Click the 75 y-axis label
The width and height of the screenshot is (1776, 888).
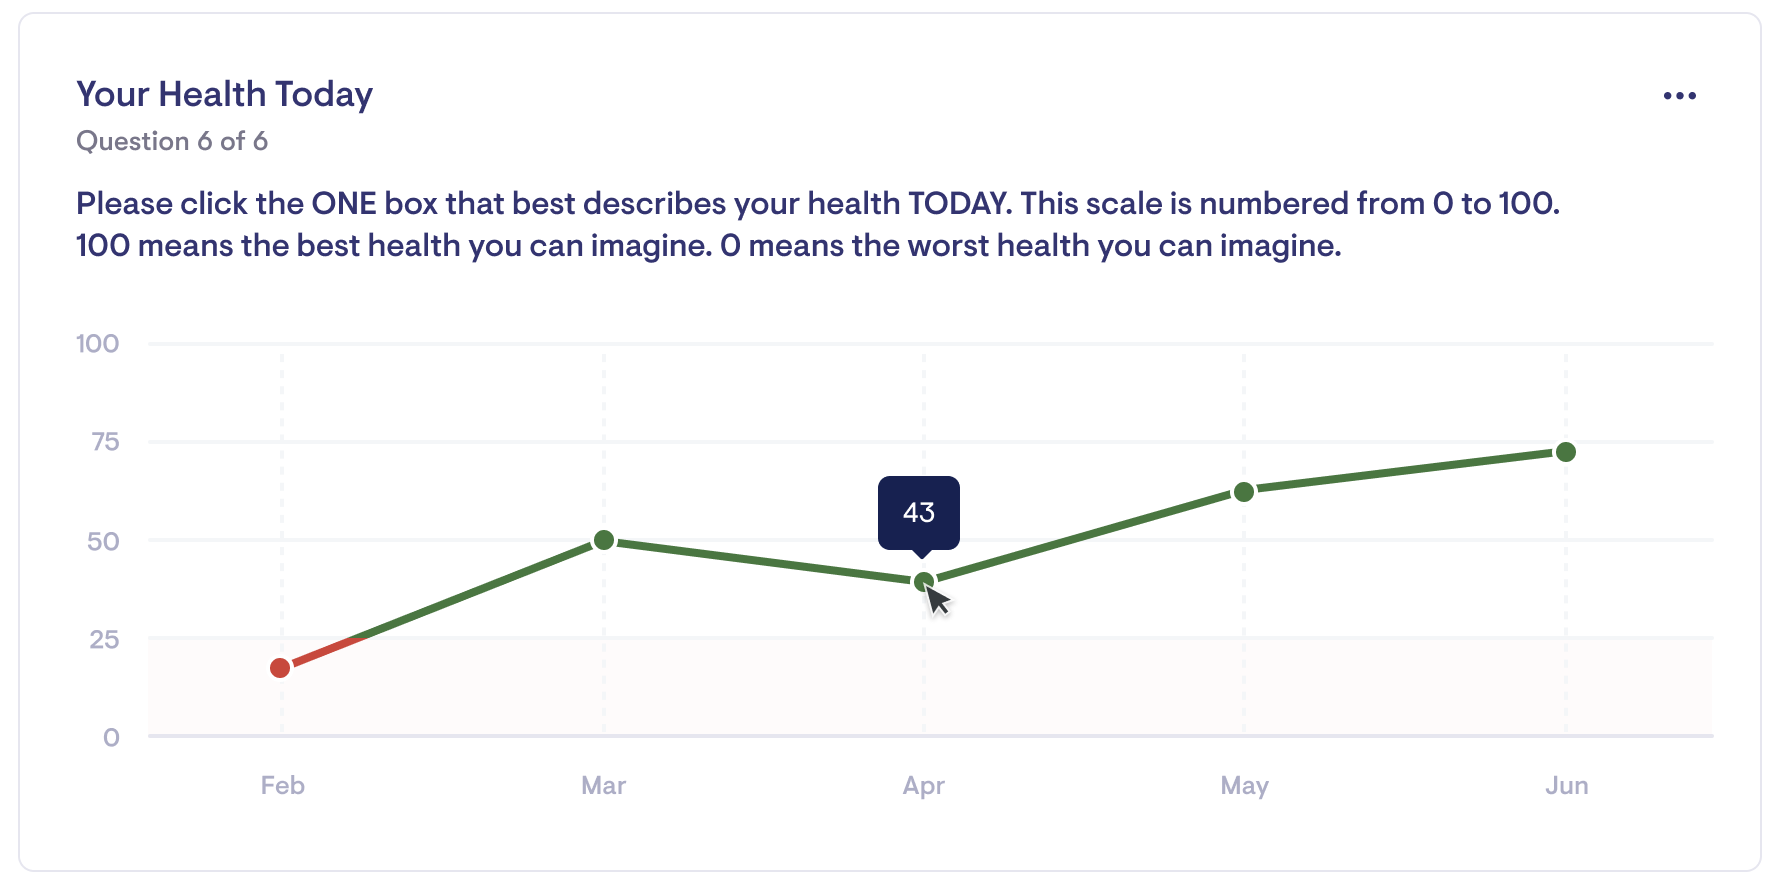point(104,442)
